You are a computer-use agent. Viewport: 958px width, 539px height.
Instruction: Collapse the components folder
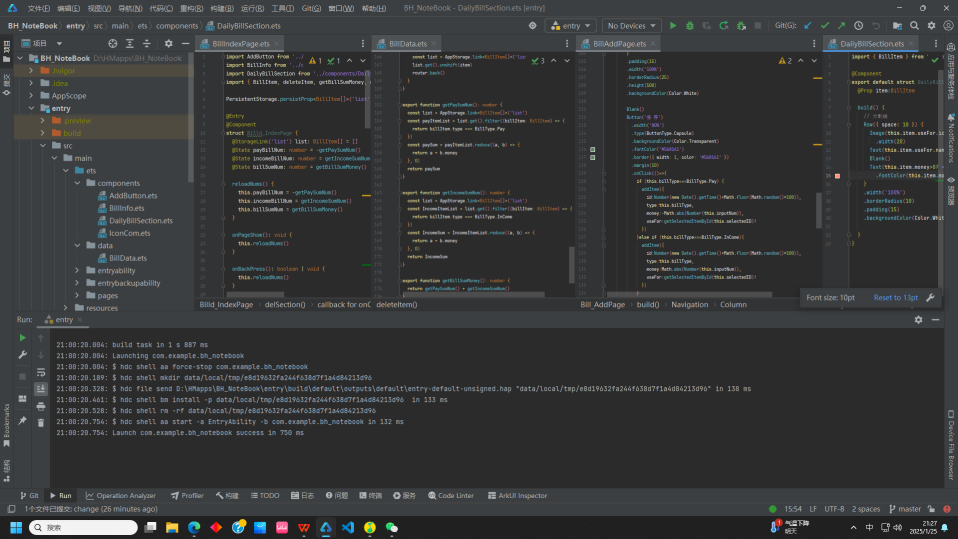click(x=77, y=183)
